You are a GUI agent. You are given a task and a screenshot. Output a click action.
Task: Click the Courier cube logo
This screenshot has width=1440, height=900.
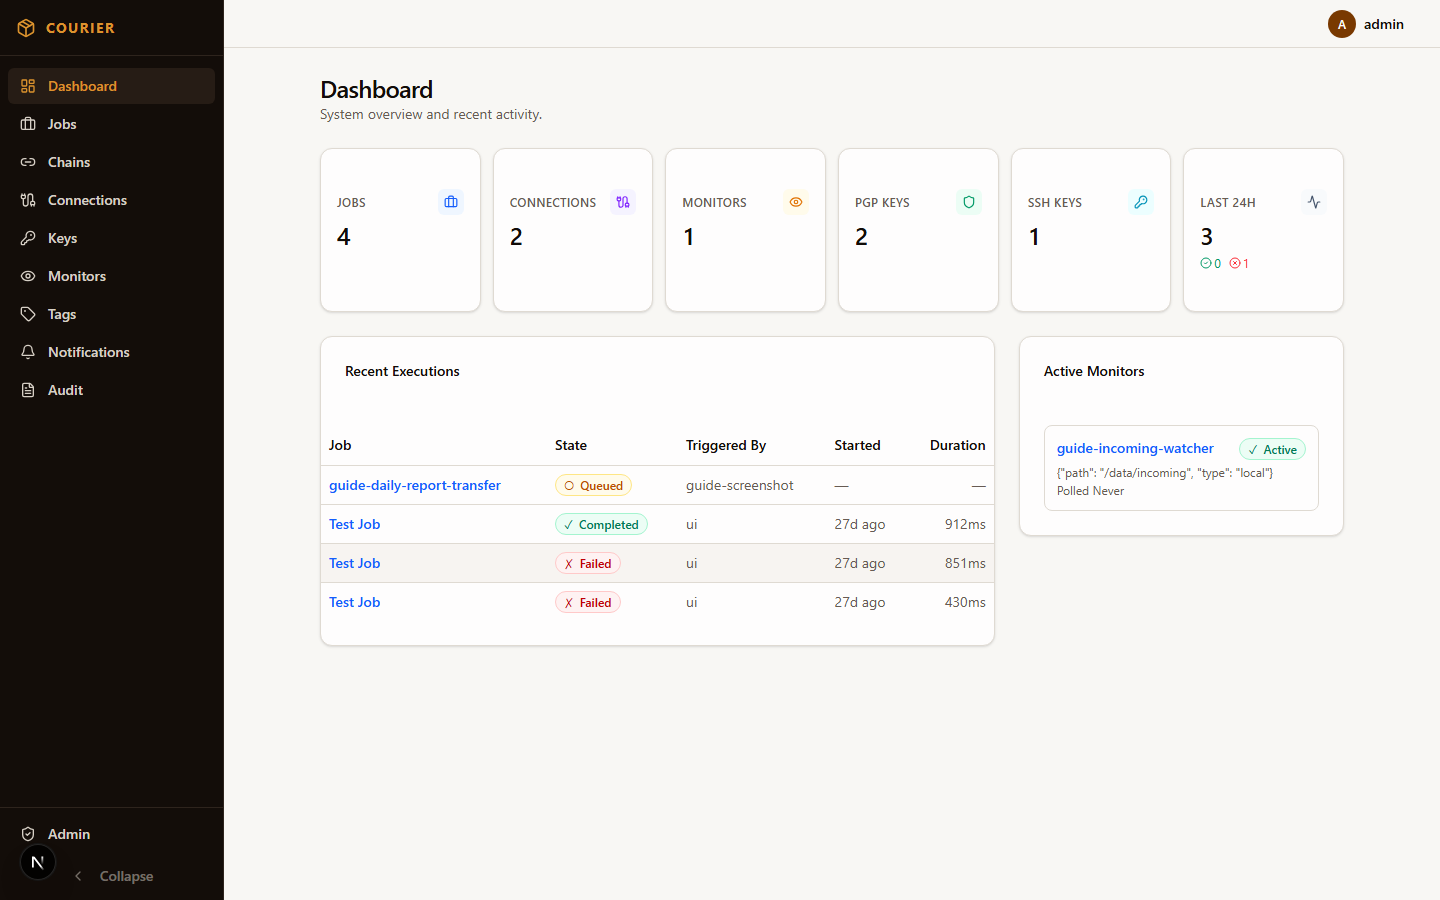pyautogui.click(x=26, y=28)
